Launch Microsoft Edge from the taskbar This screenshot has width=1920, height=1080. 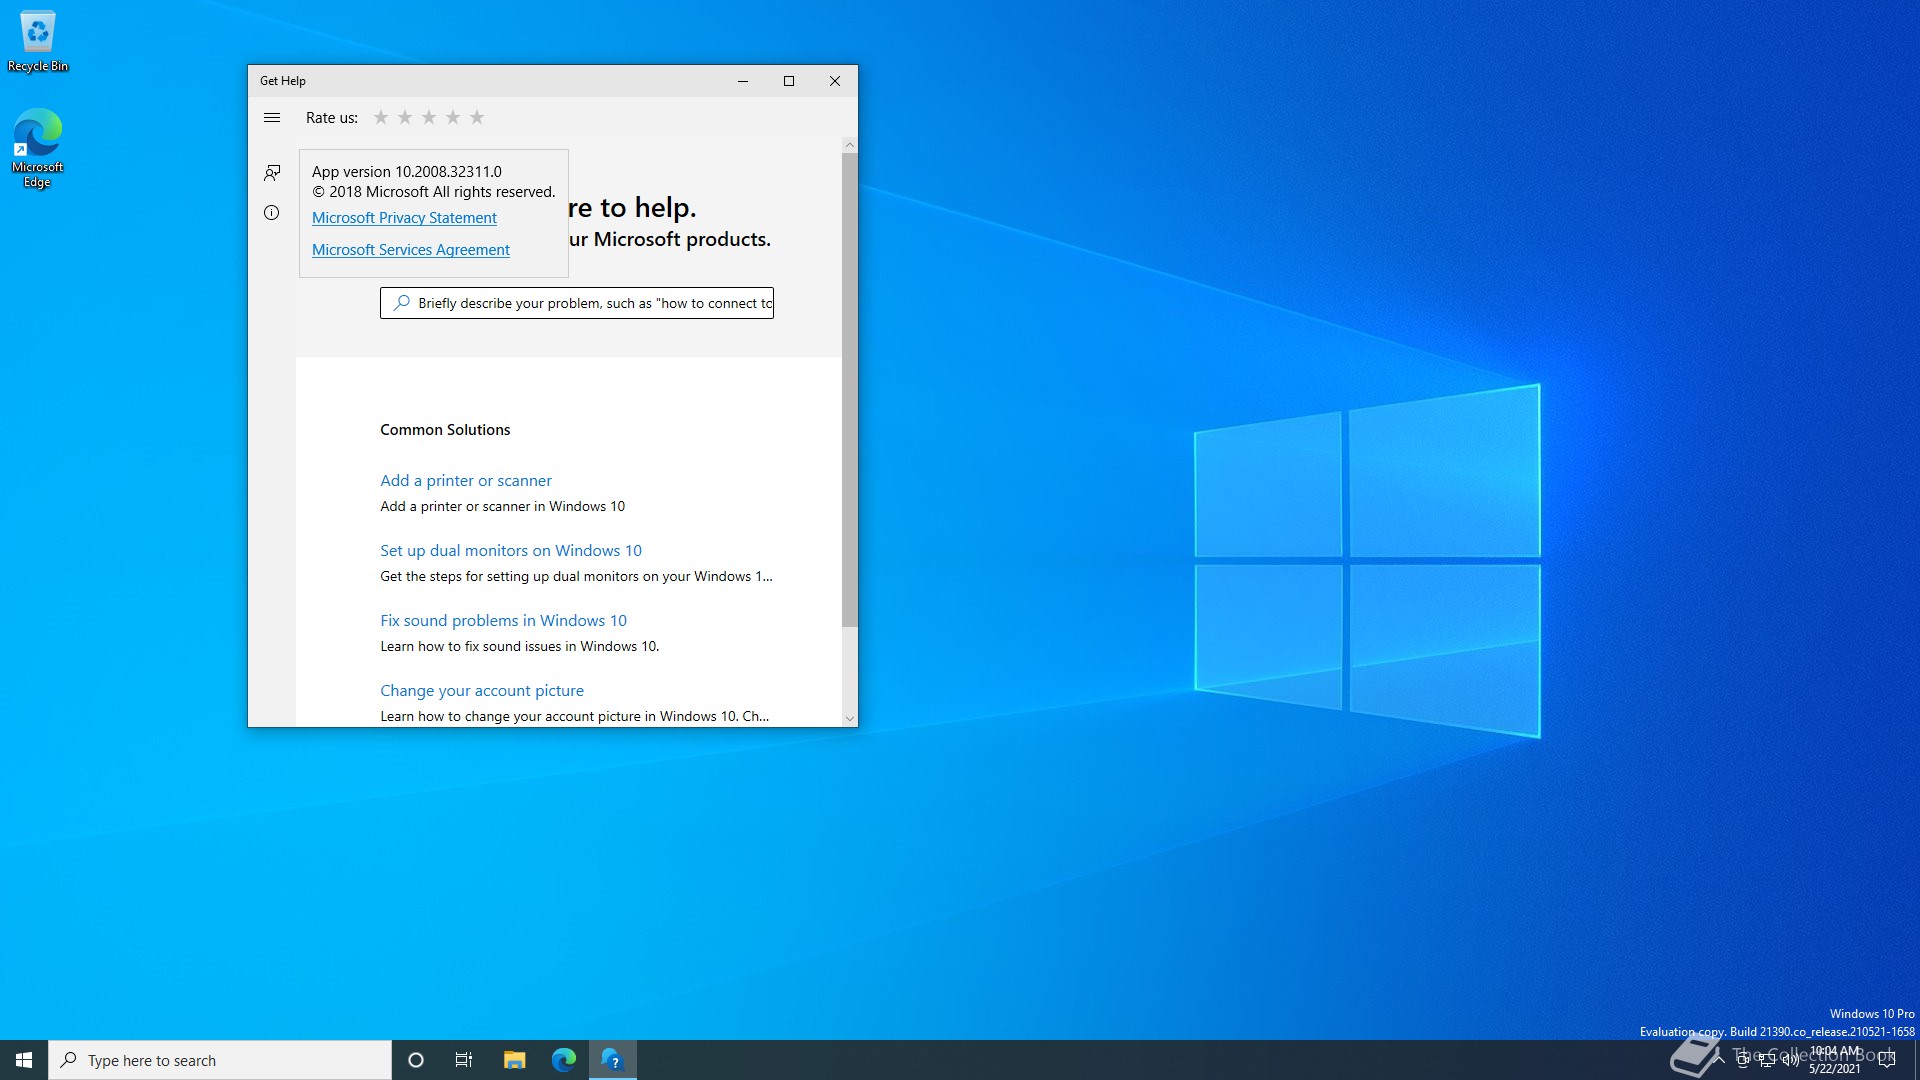point(563,1060)
